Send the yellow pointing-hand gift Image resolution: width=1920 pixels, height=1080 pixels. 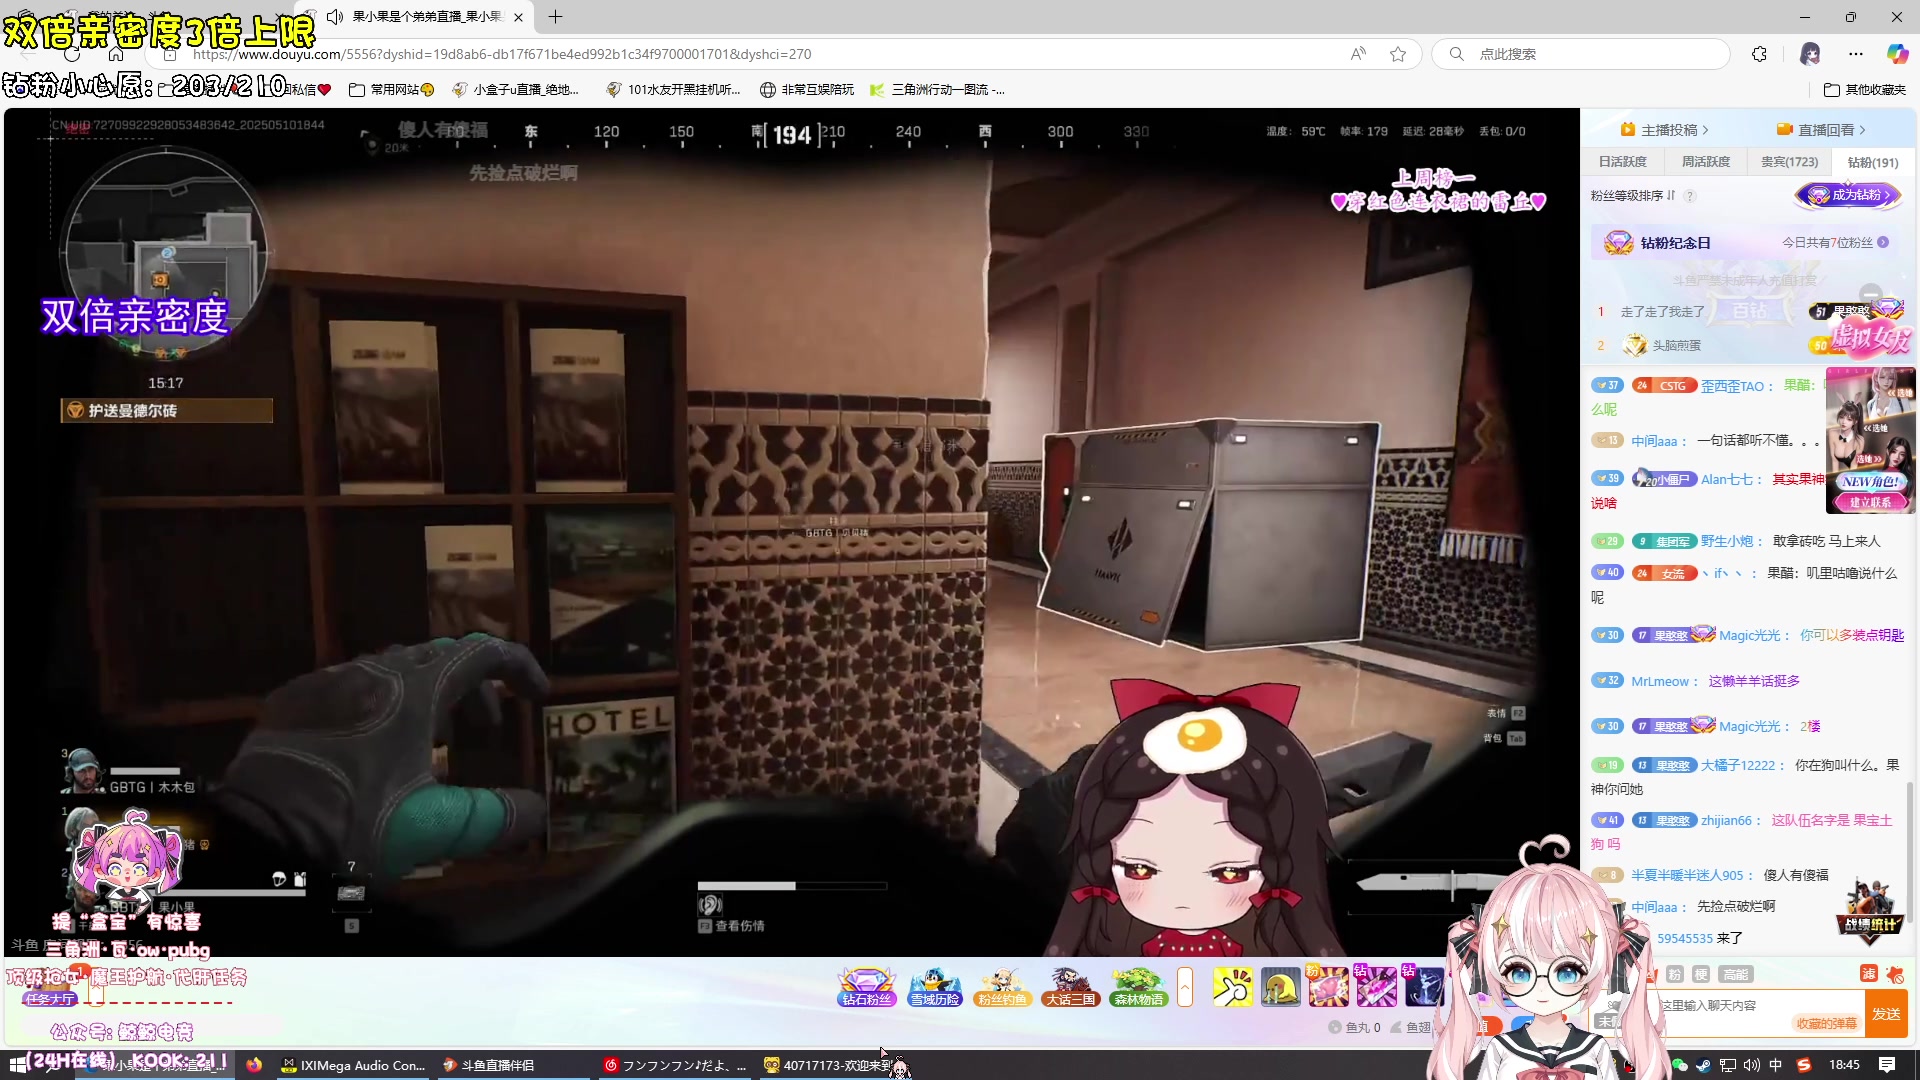pyautogui.click(x=1232, y=987)
